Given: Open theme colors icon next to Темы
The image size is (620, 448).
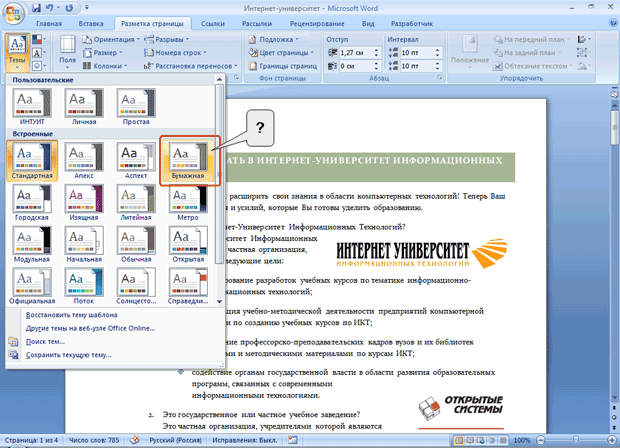Looking at the screenshot, I should pos(39,40).
